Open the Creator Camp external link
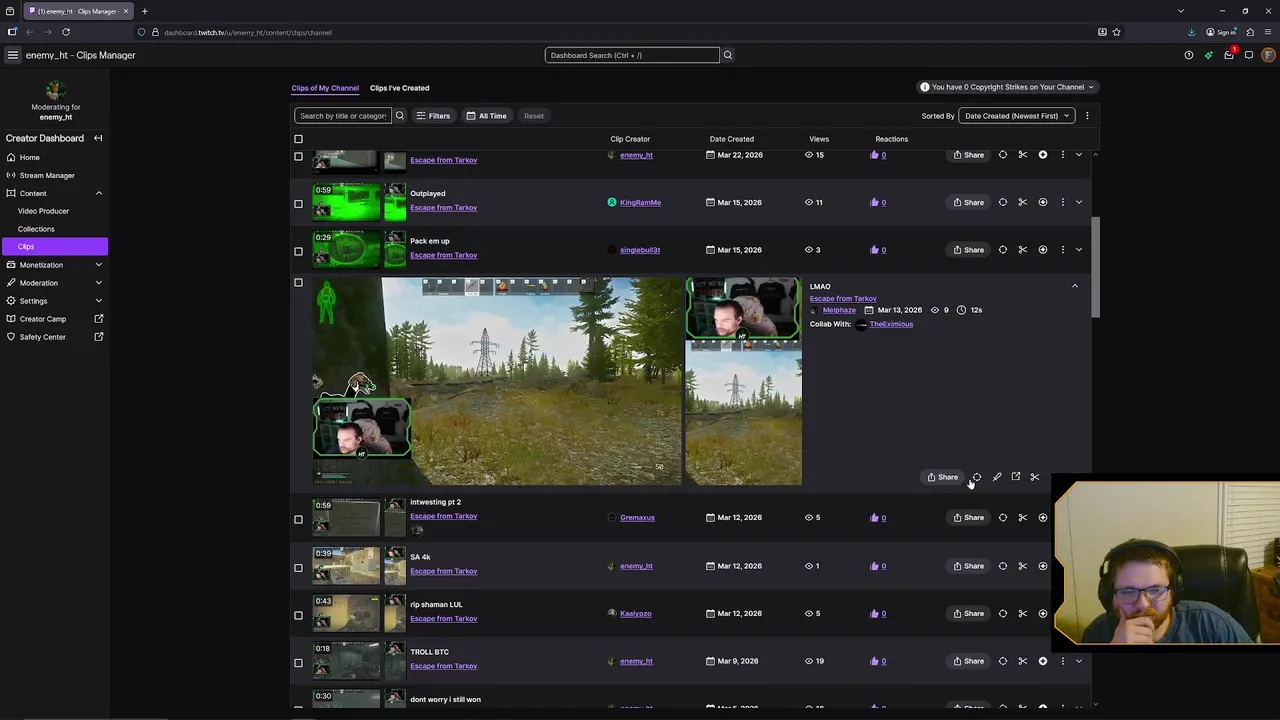 tap(54, 319)
